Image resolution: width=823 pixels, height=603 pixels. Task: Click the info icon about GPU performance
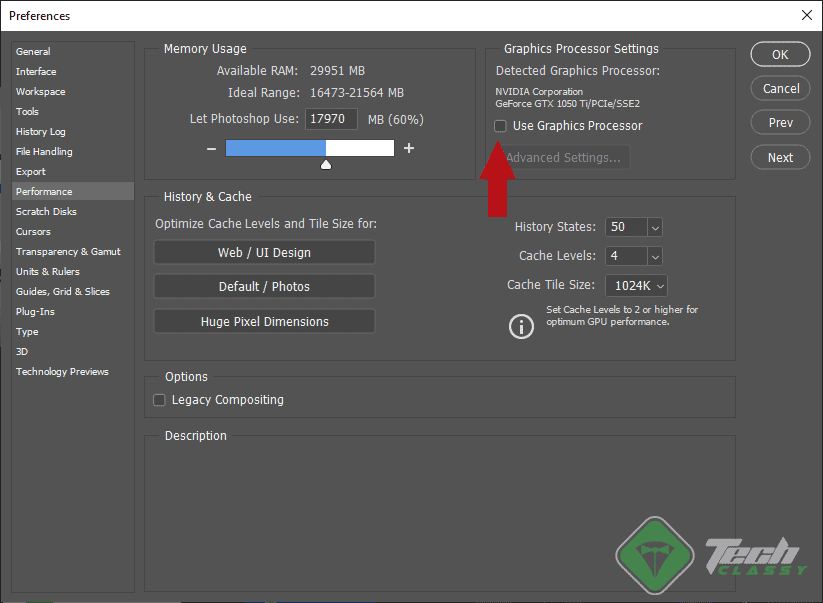pos(520,326)
